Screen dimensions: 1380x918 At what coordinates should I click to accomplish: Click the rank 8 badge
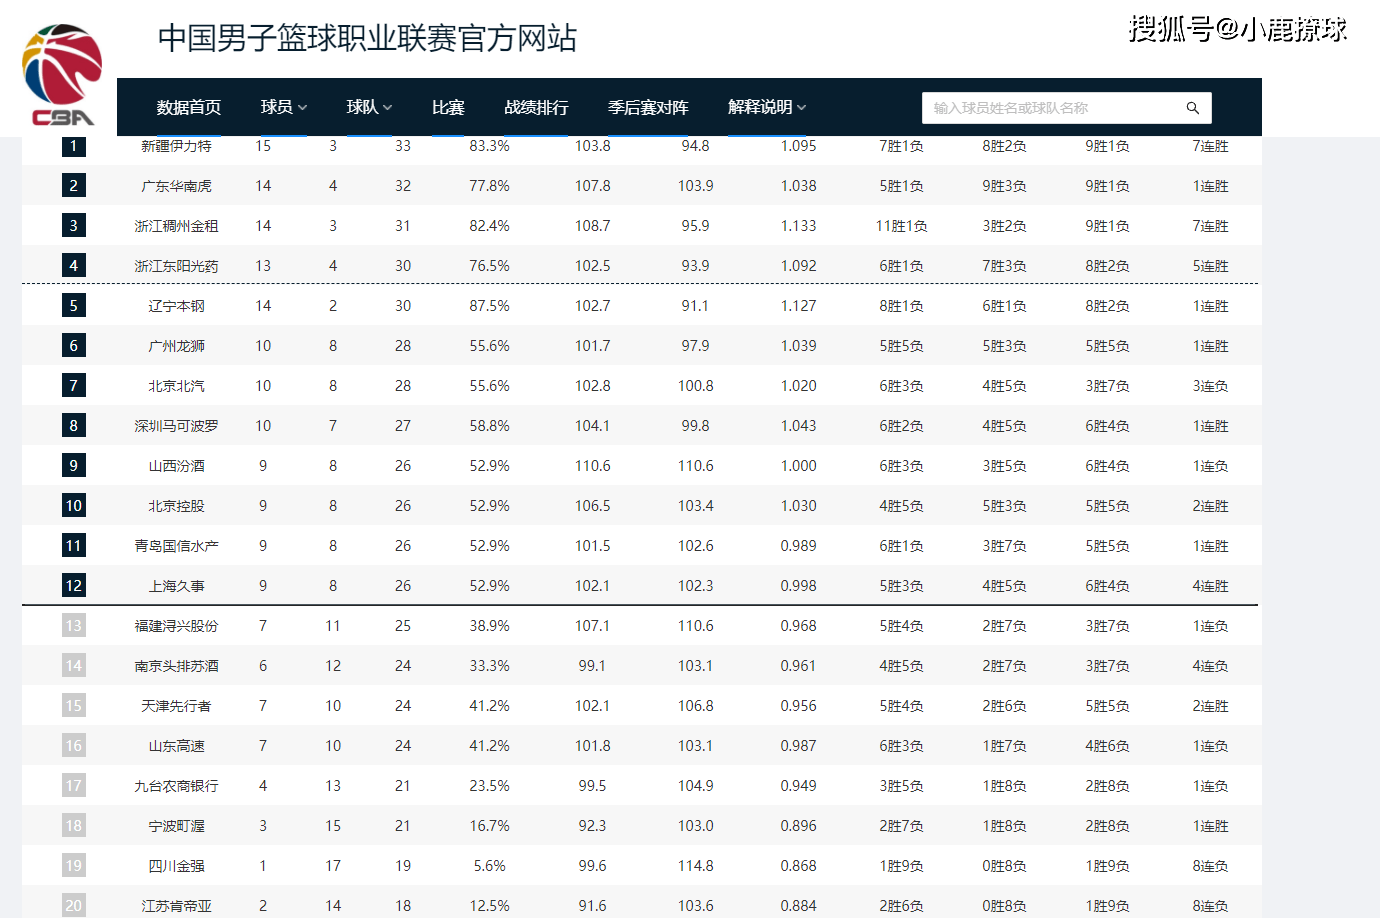[73, 425]
